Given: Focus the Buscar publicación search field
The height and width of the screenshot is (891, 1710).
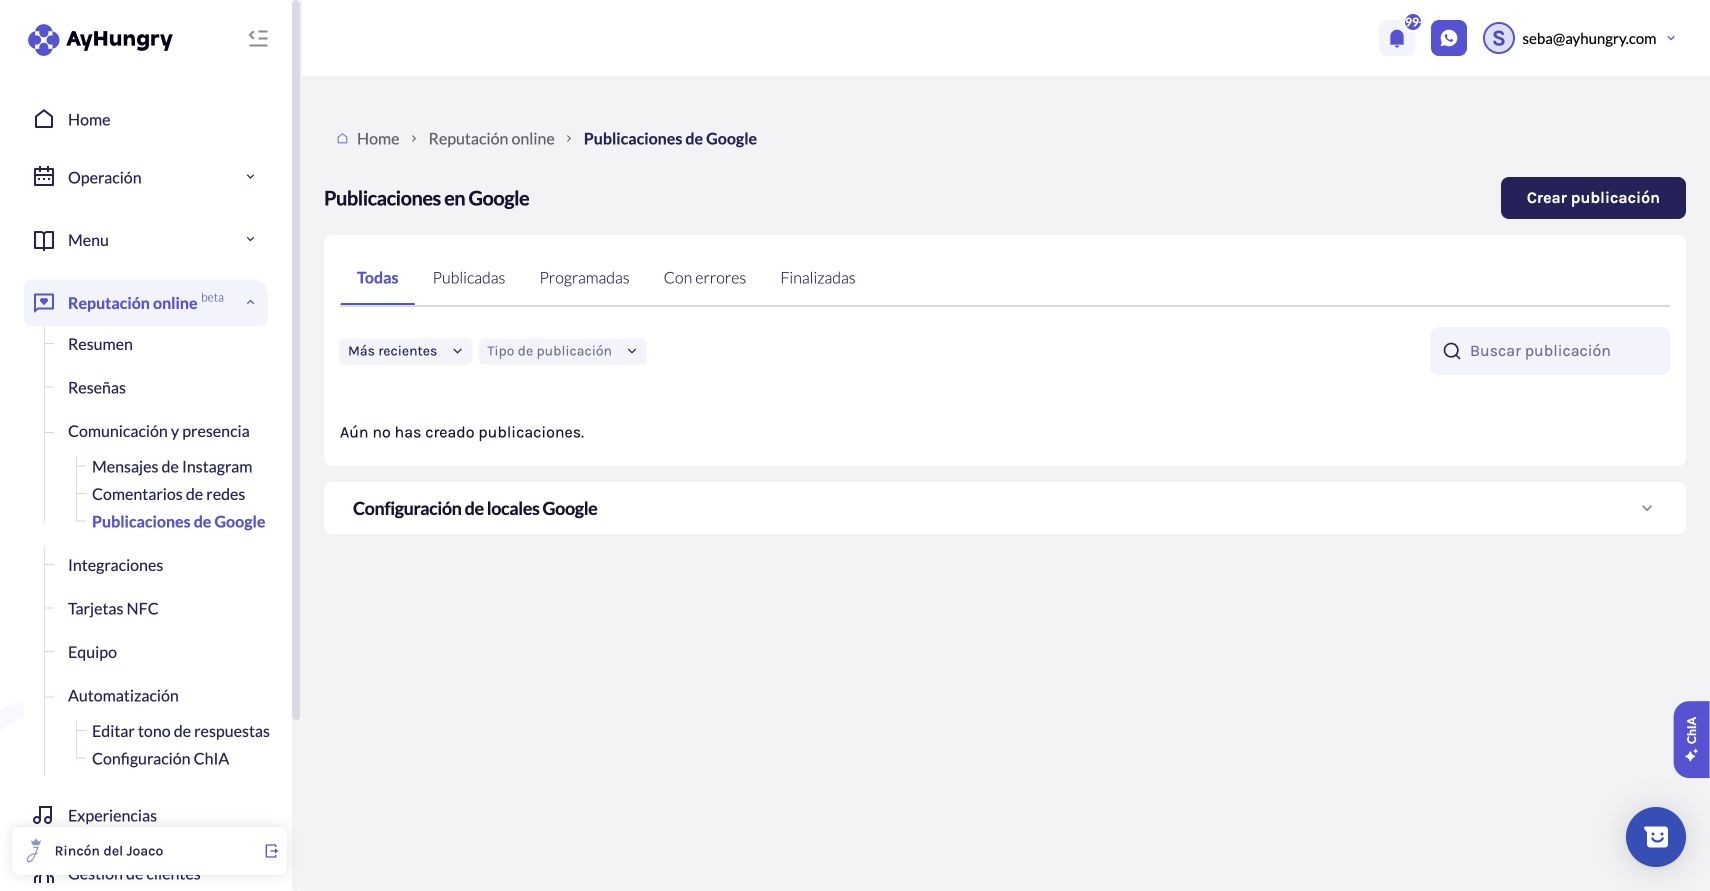Looking at the screenshot, I should 1549,351.
